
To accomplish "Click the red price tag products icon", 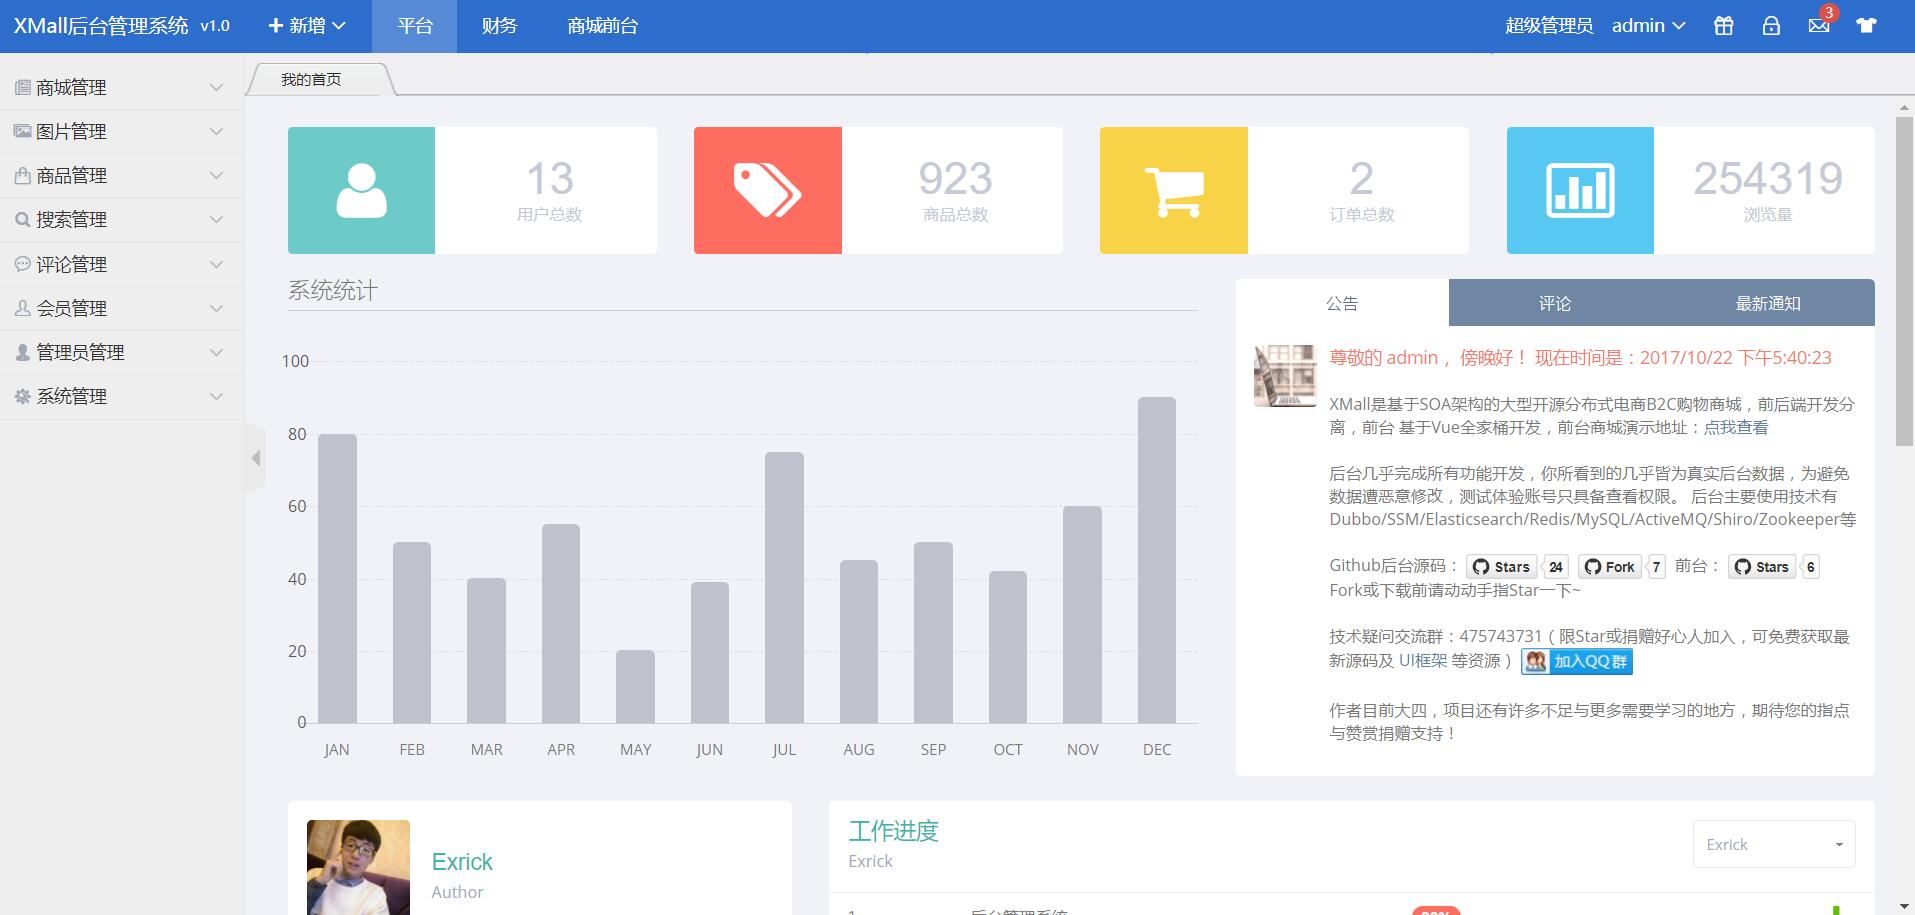I will point(767,190).
